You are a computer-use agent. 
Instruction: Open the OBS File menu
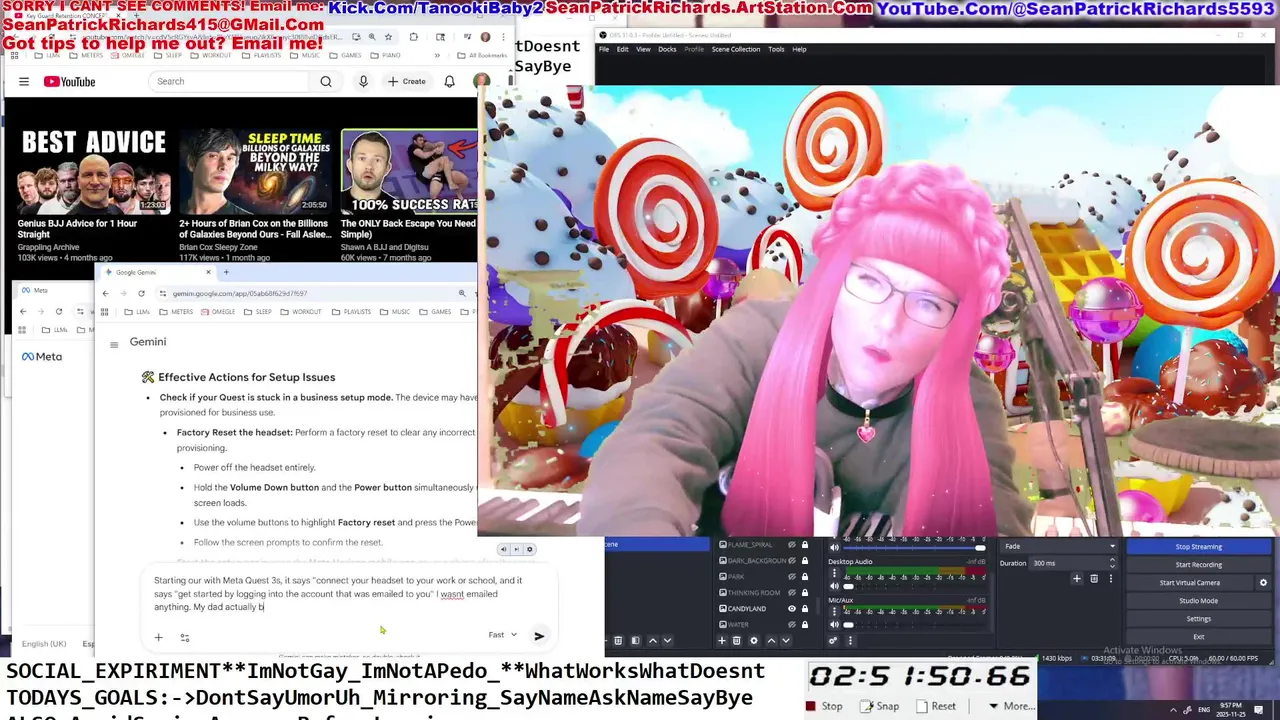tap(604, 49)
